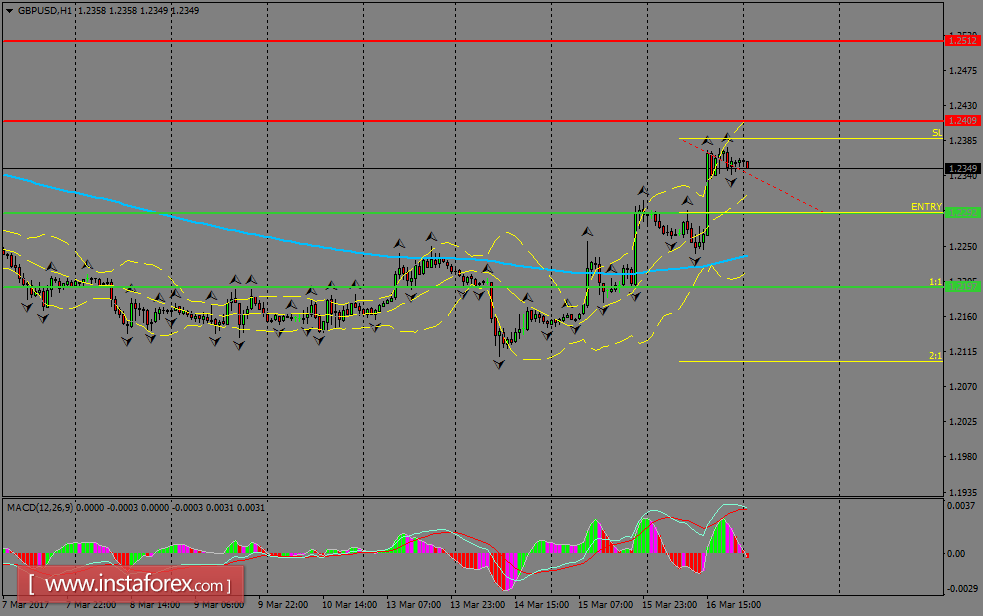Select the yellow 2:1 horizontal line
983x616 pixels.
811,362
